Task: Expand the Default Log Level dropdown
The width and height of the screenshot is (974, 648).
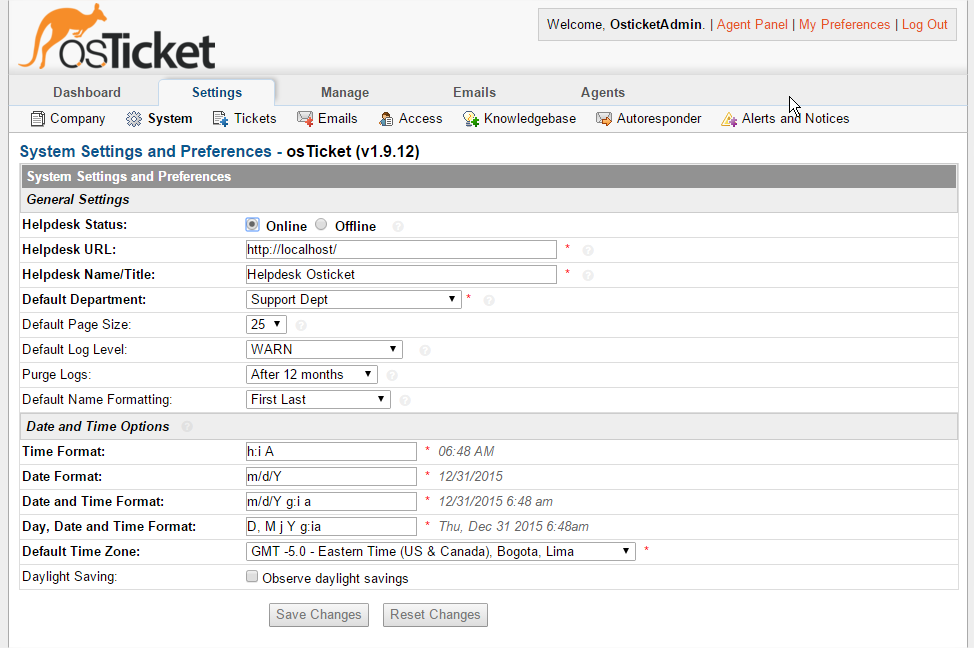Action: click(x=324, y=349)
